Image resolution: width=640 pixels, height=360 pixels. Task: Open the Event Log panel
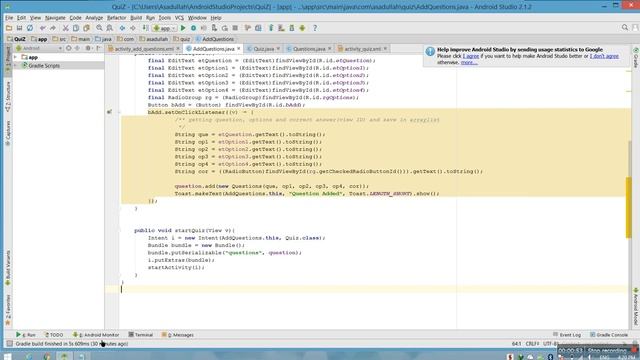[x=567, y=335]
